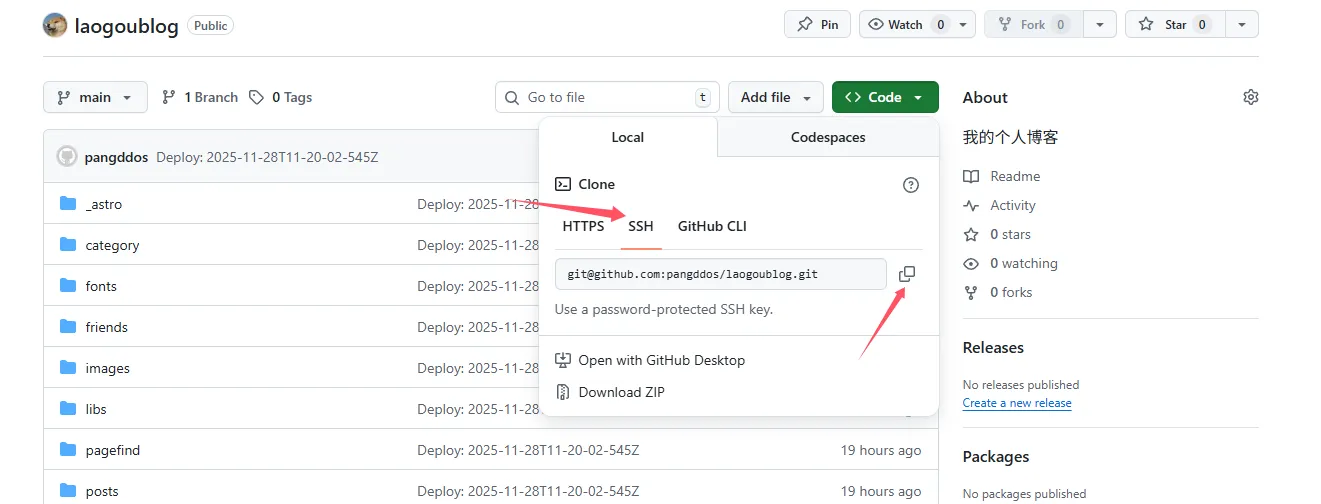Image resolution: width=1321 pixels, height=504 pixels.
Task: Click the terminal icon beside Clone
Action: point(563,184)
